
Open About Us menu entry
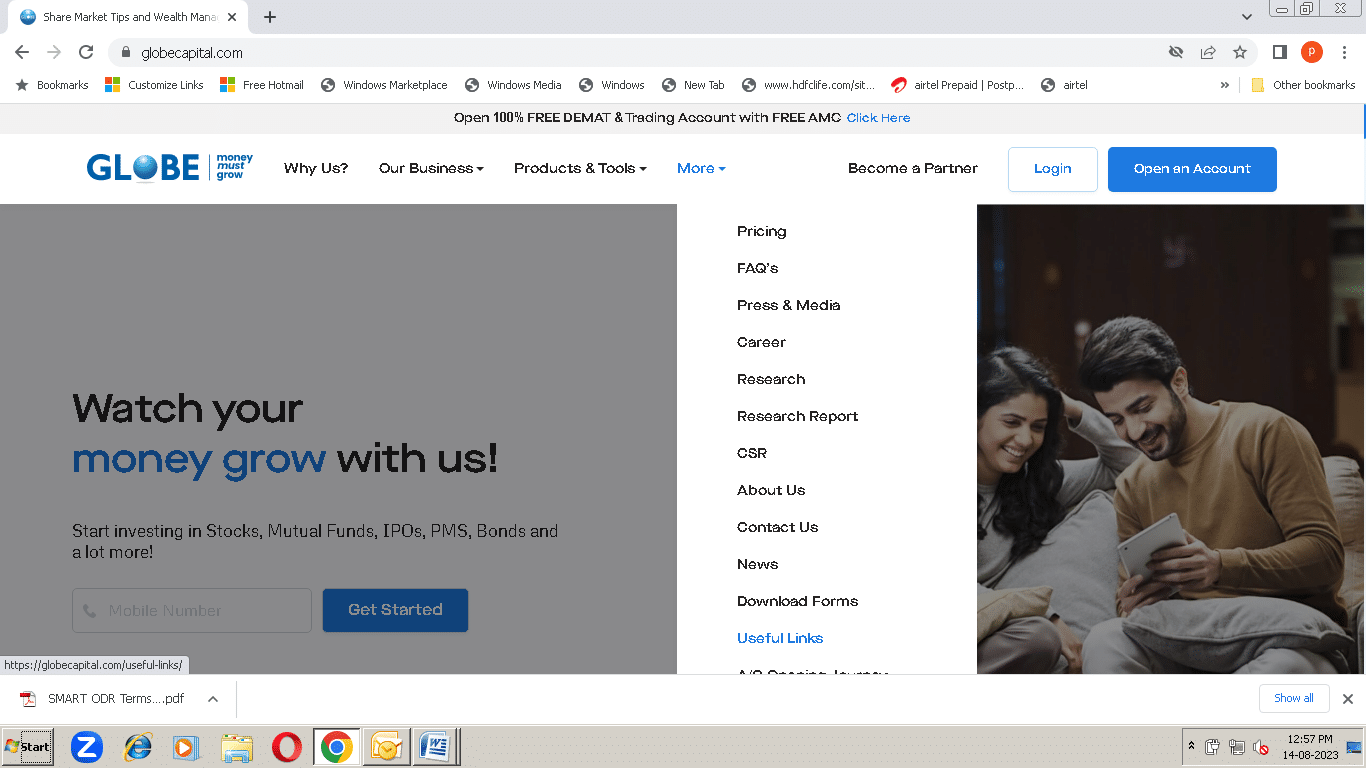pos(771,490)
